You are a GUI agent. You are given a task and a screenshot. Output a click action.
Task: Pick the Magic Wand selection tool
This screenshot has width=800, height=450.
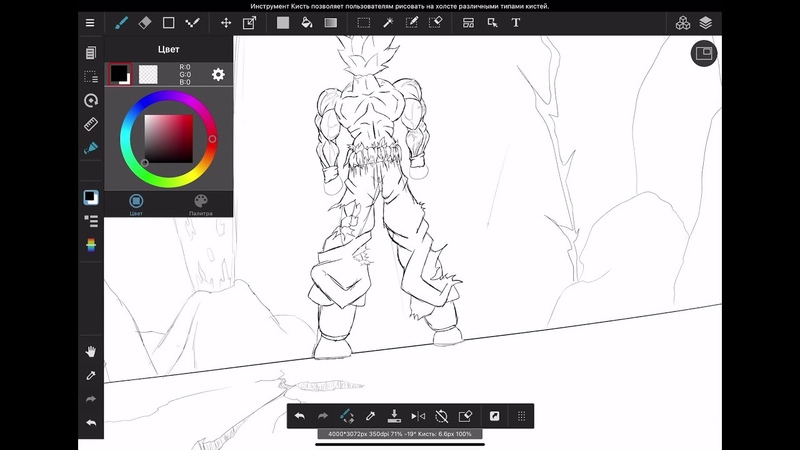(x=387, y=22)
